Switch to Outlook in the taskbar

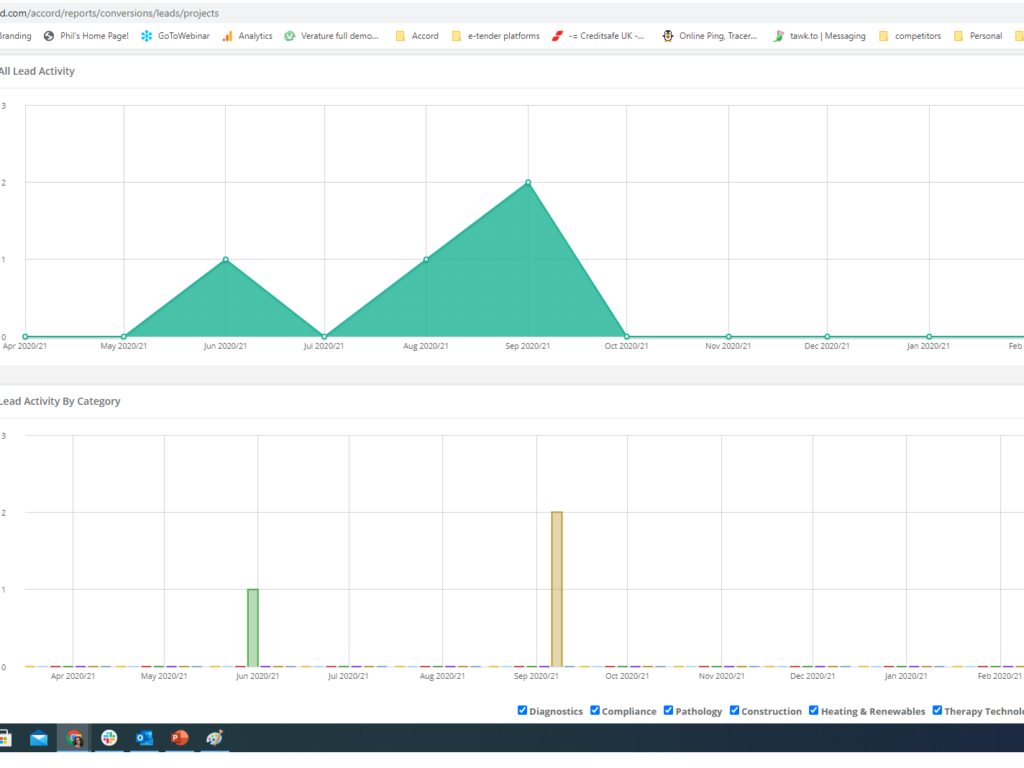click(x=144, y=738)
